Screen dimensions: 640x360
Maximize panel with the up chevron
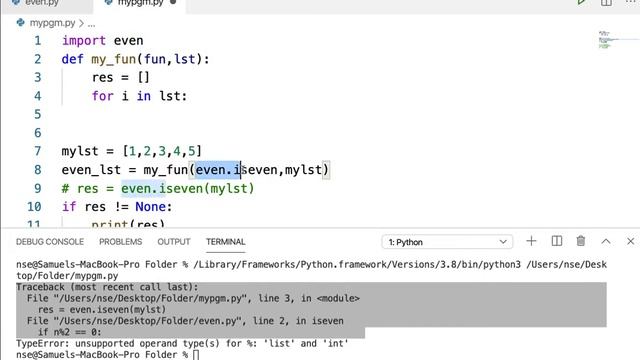606,241
